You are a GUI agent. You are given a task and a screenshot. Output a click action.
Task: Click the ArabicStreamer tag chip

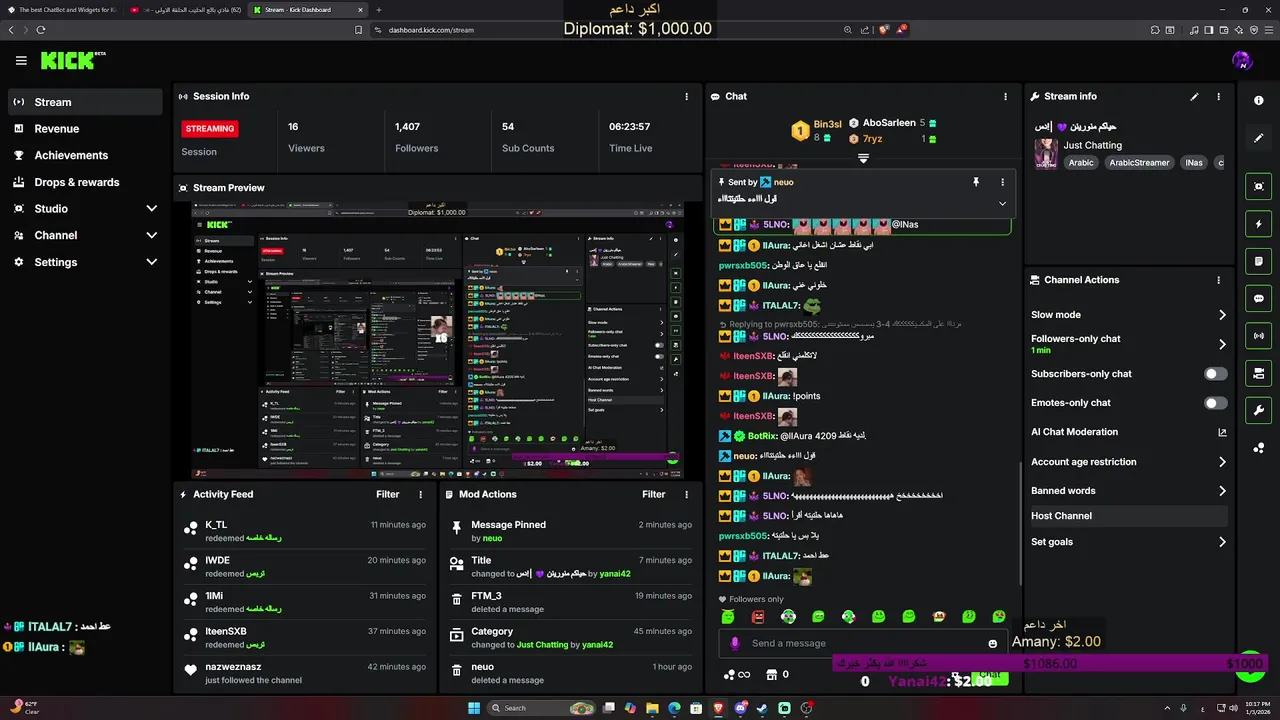click(1139, 162)
